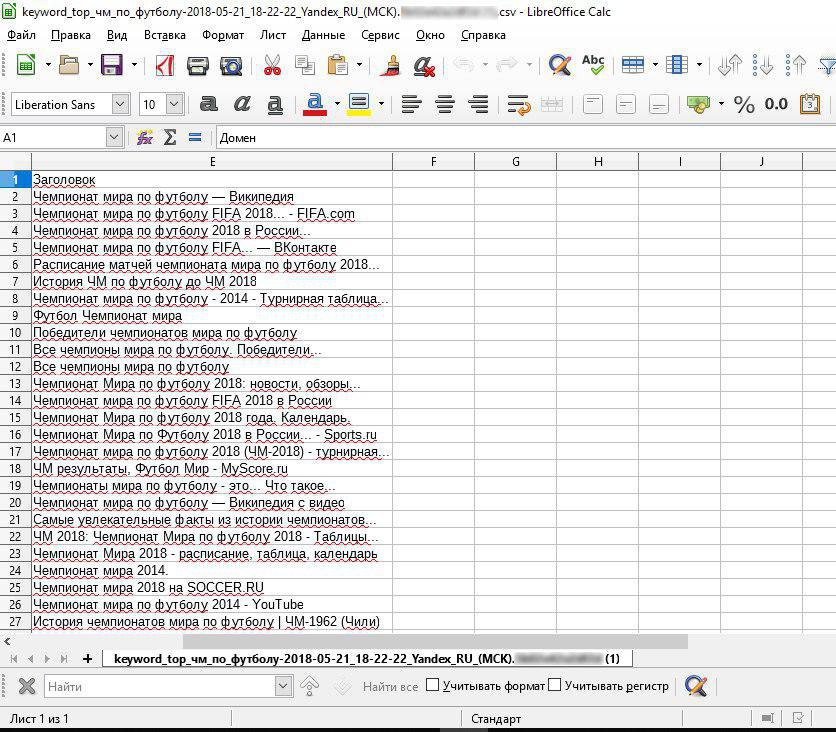Insert columns icon in toolbar
Viewport: 836px width, 732px height.
(677, 66)
